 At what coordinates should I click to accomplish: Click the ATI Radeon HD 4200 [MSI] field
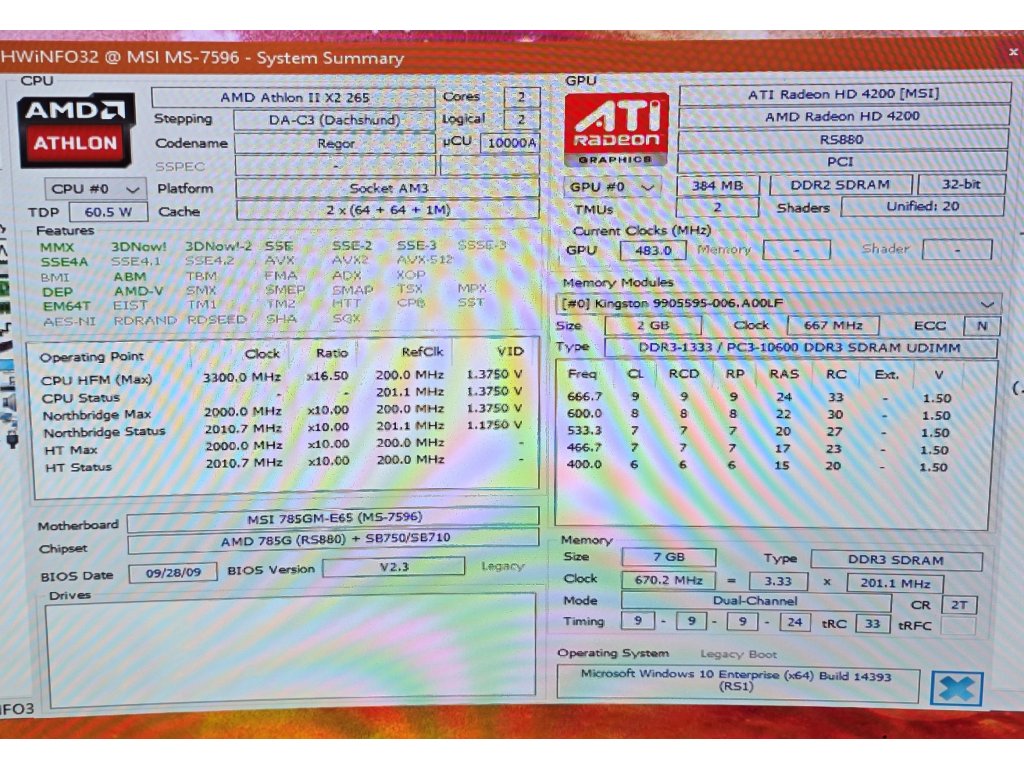point(844,94)
